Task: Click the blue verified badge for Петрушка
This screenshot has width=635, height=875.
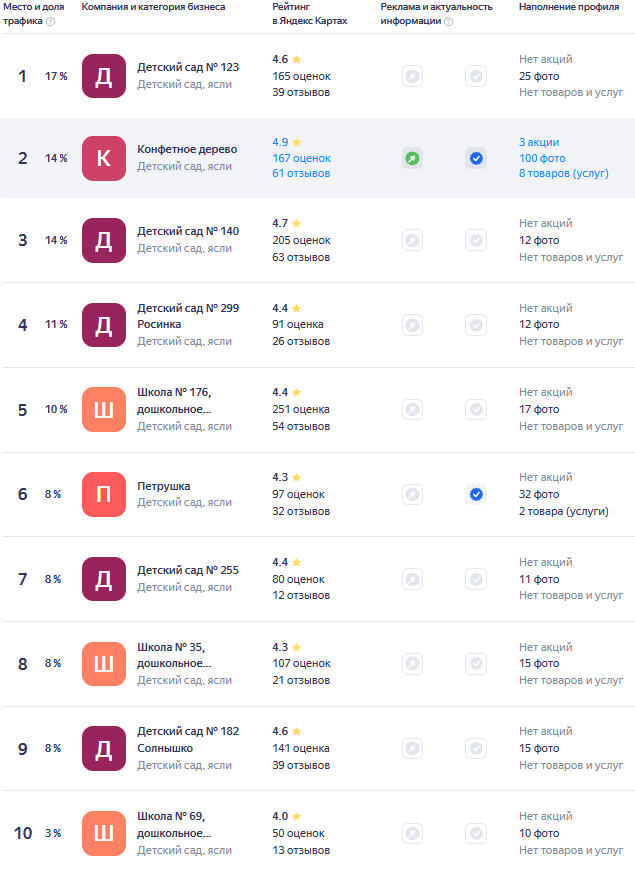Action: (x=476, y=494)
